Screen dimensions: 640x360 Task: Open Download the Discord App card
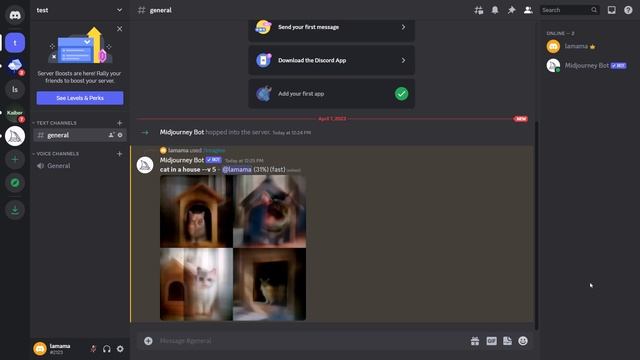point(331,60)
